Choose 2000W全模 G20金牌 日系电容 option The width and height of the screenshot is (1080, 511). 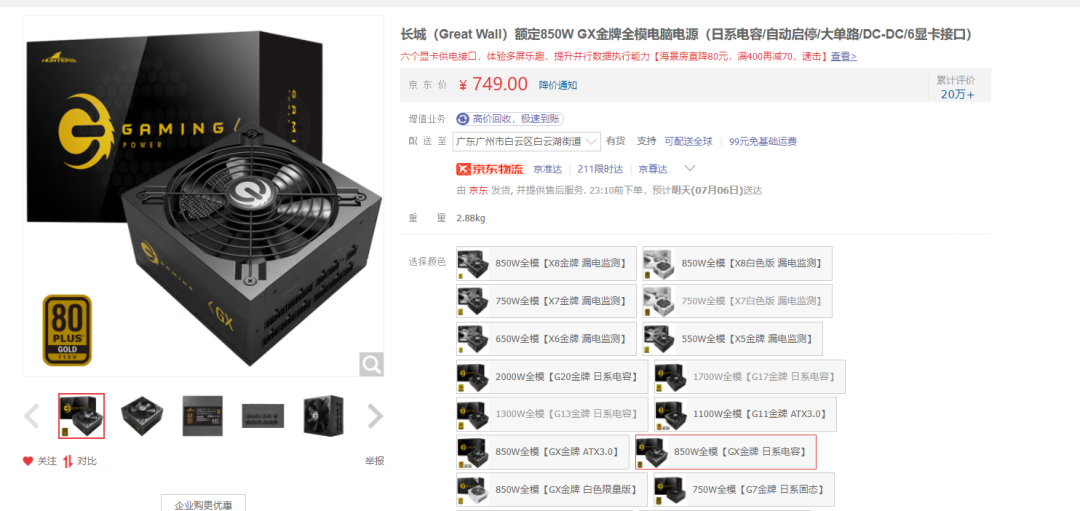(x=552, y=377)
